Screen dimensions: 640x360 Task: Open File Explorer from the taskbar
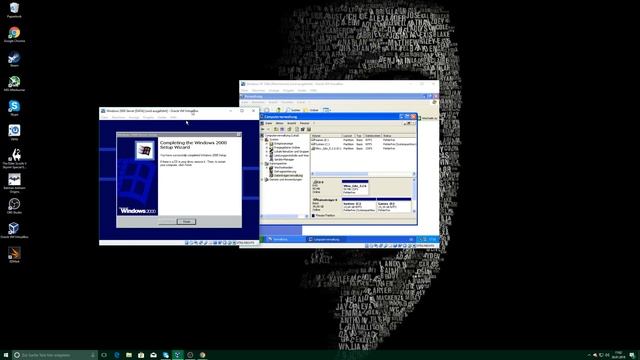pos(129,355)
